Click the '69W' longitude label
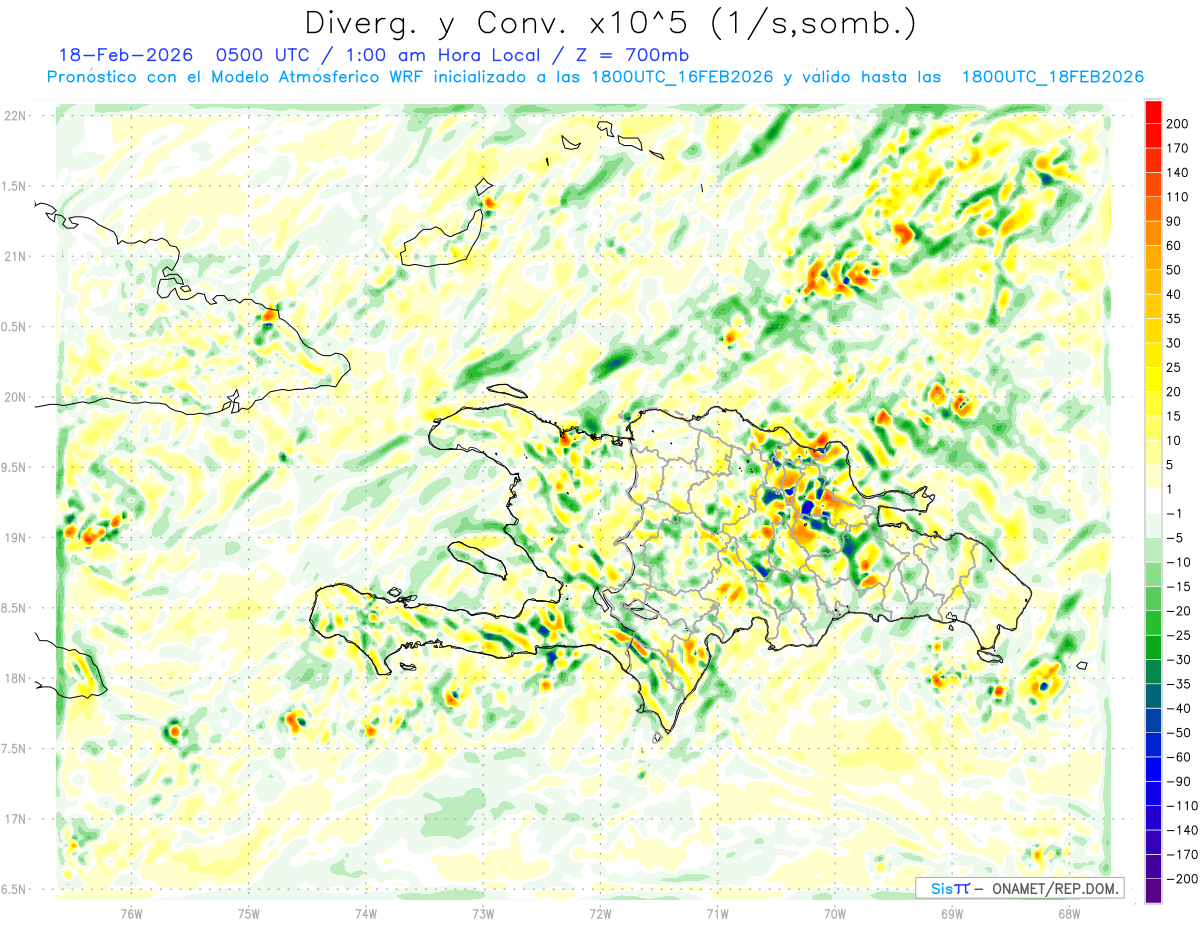Image resolution: width=1200 pixels, height=927 pixels. 952,913
